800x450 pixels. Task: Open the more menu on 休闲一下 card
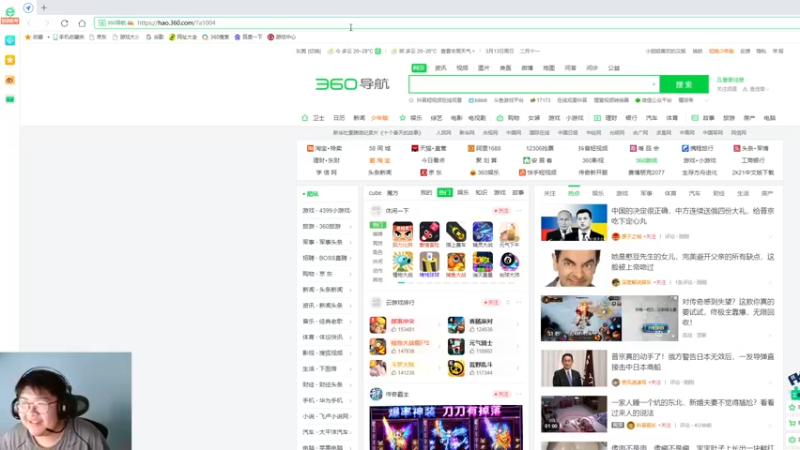coord(519,211)
